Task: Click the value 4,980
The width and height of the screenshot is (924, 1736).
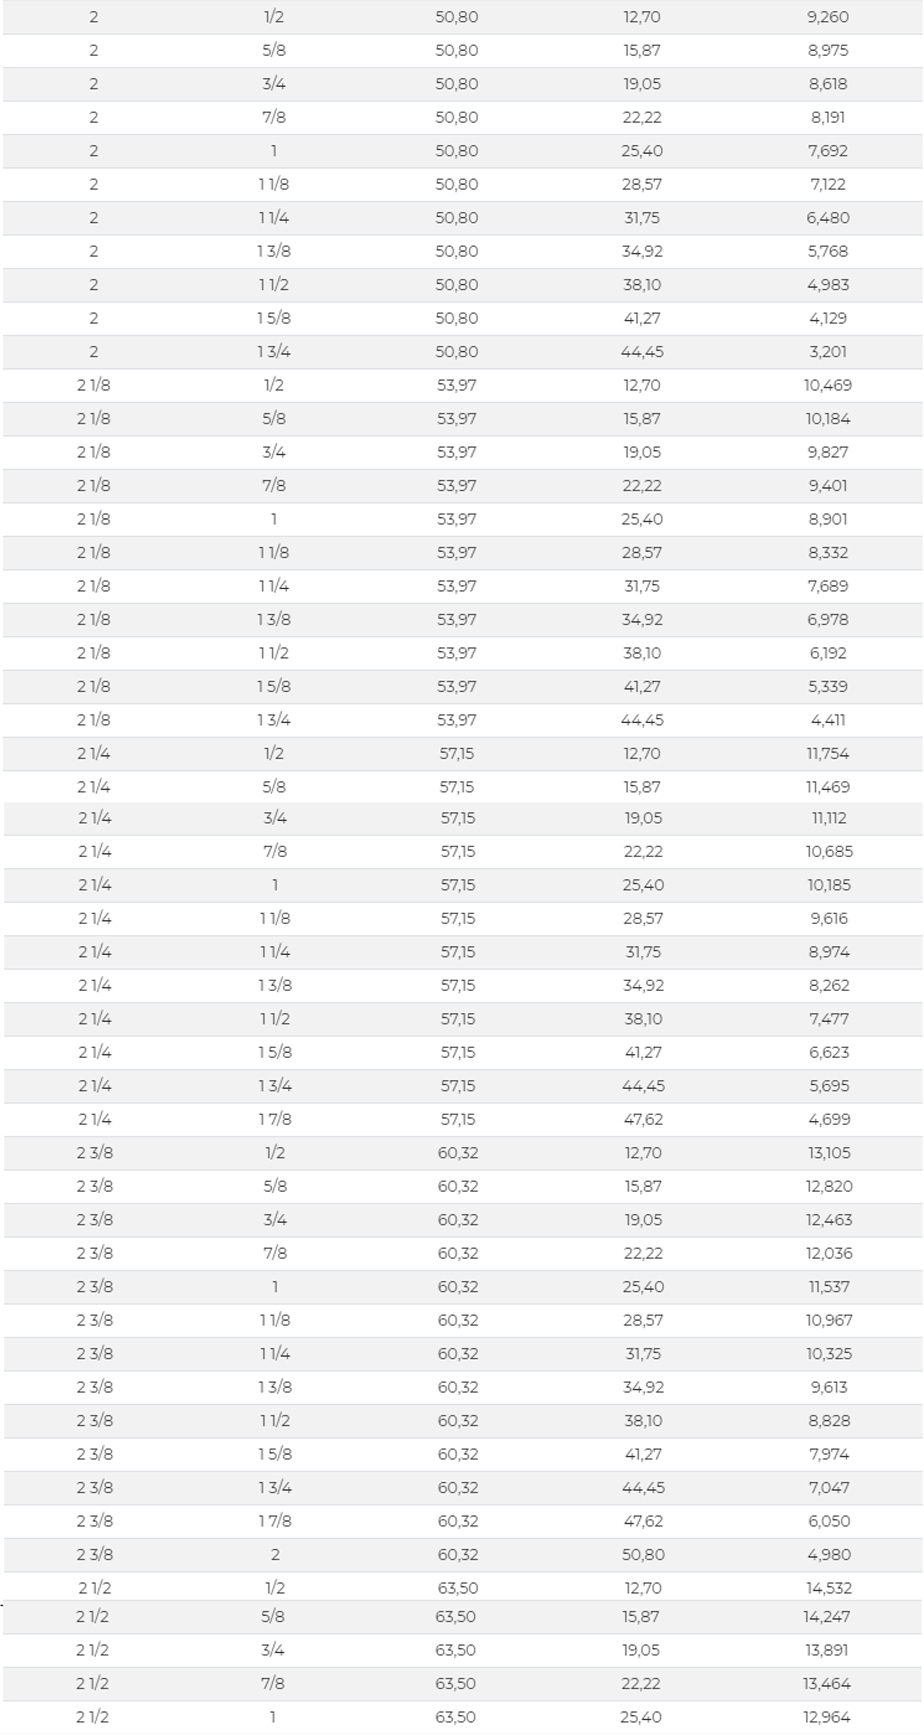Action: (x=829, y=1555)
